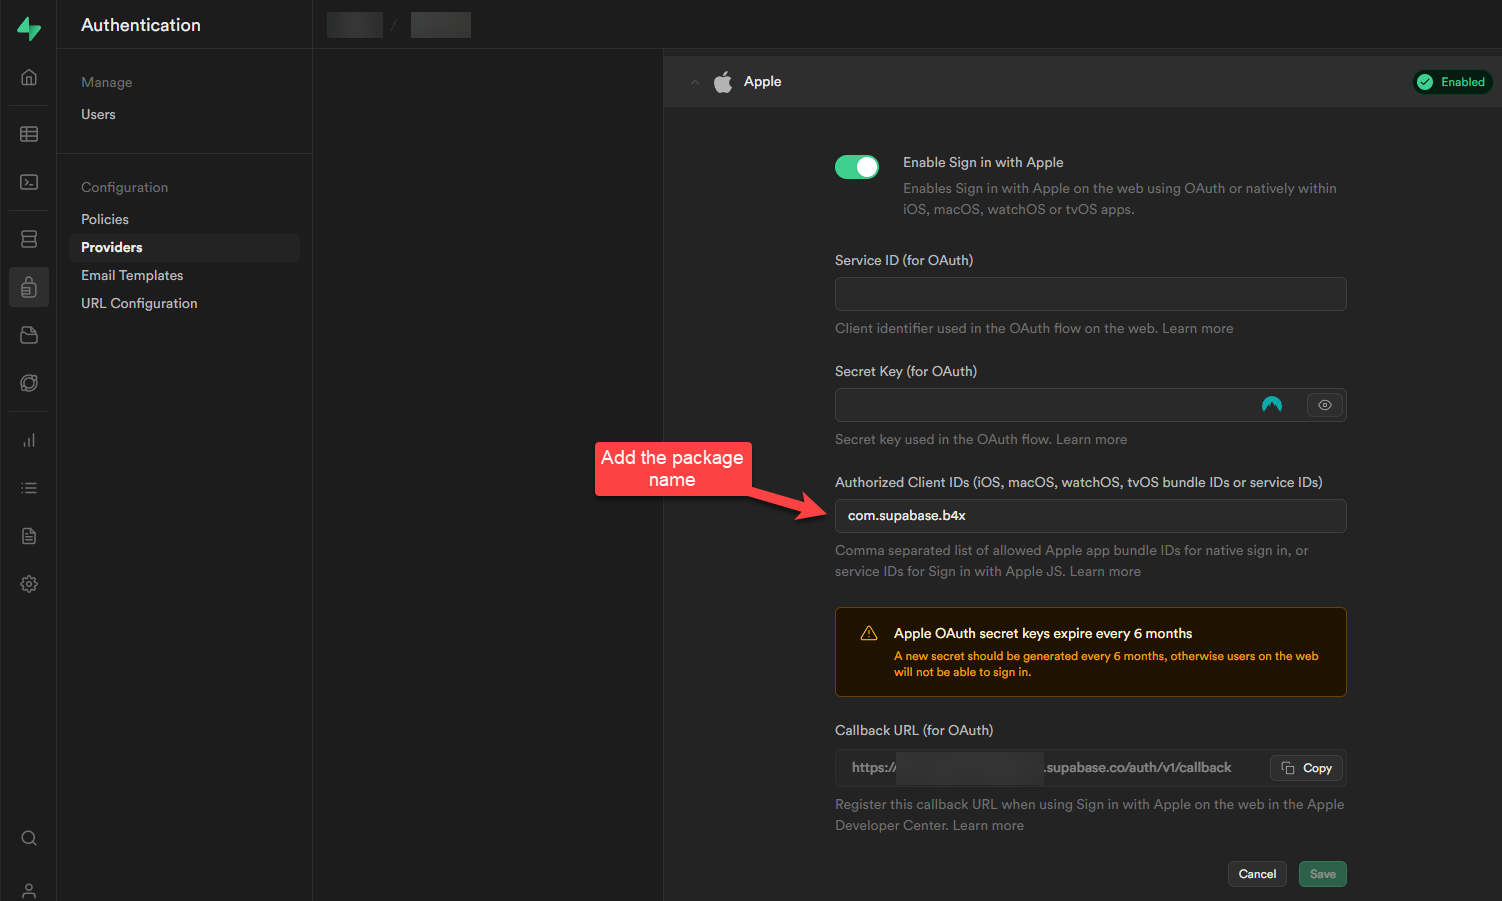Click the password manager icon in Secret Key

(x=1272, y=405)
